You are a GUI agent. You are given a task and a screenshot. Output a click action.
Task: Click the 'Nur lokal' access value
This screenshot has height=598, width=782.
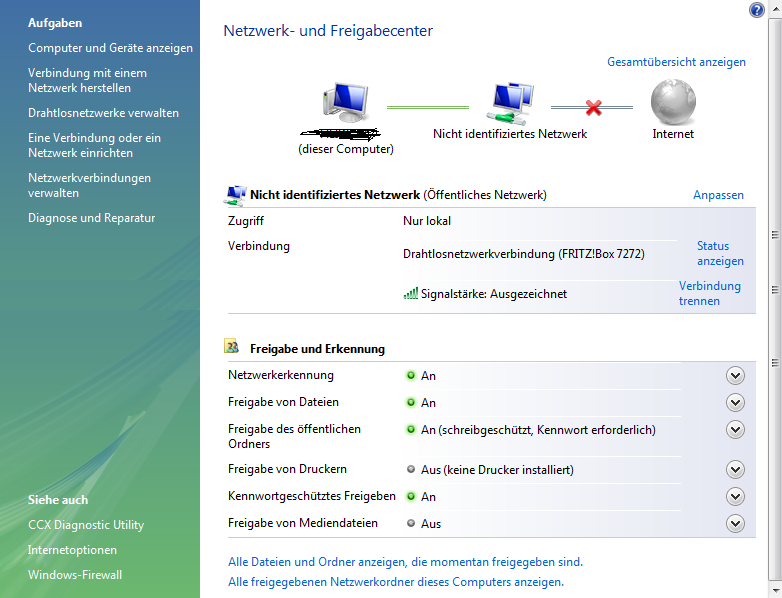(427, 221)
